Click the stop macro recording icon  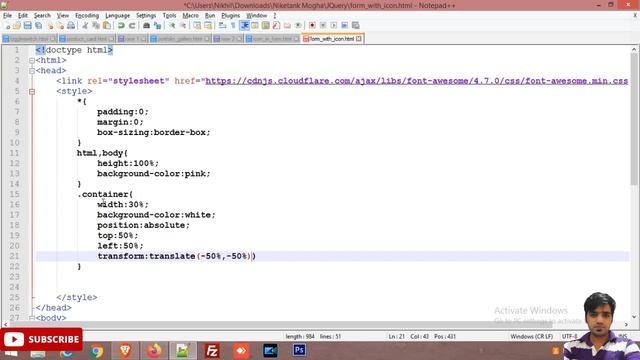(323, 26)
